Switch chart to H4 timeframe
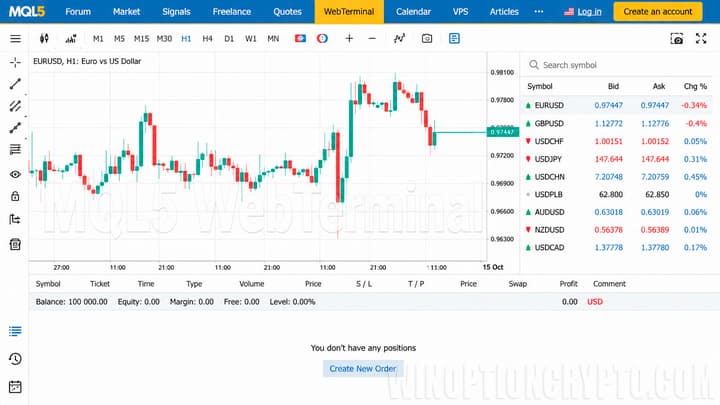720x405 pixels. pos(208,39)
